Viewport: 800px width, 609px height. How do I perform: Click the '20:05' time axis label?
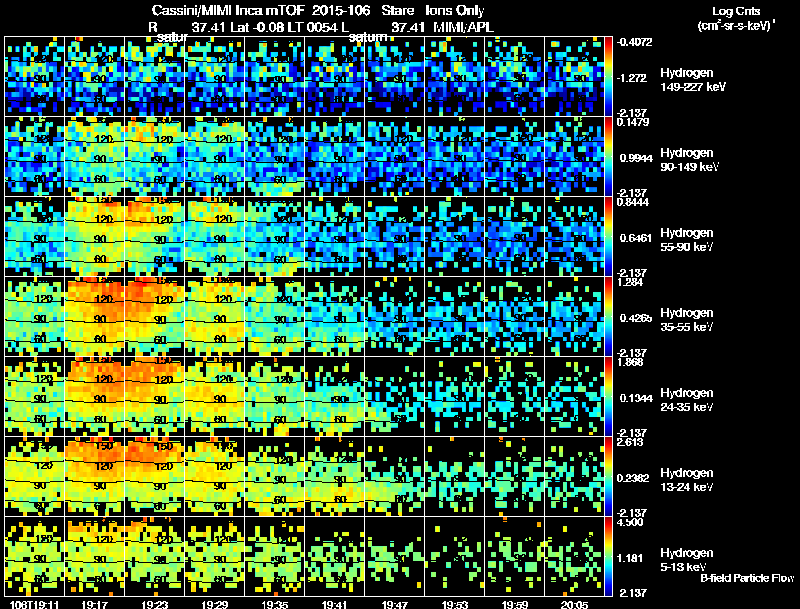point(574,605)
